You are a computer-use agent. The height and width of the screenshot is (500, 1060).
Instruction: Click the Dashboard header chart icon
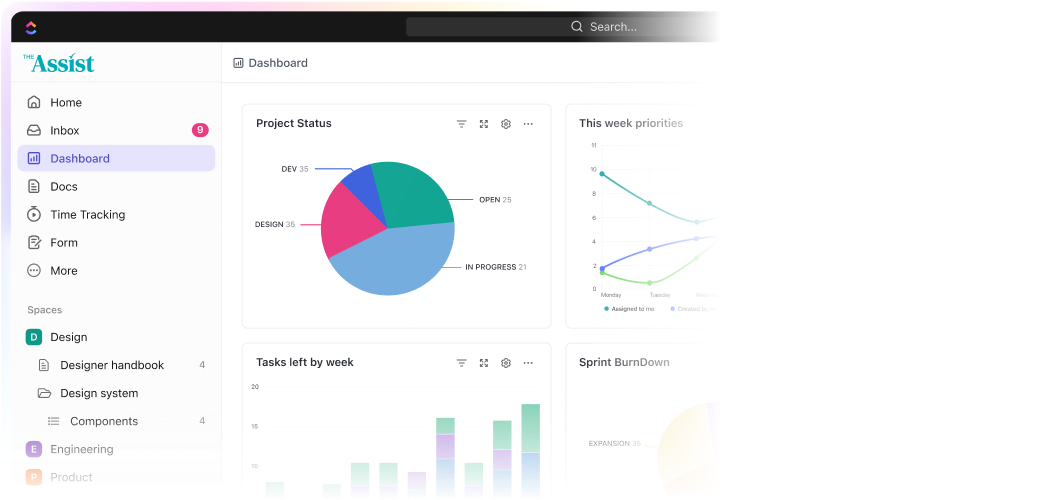pos(238,63)
